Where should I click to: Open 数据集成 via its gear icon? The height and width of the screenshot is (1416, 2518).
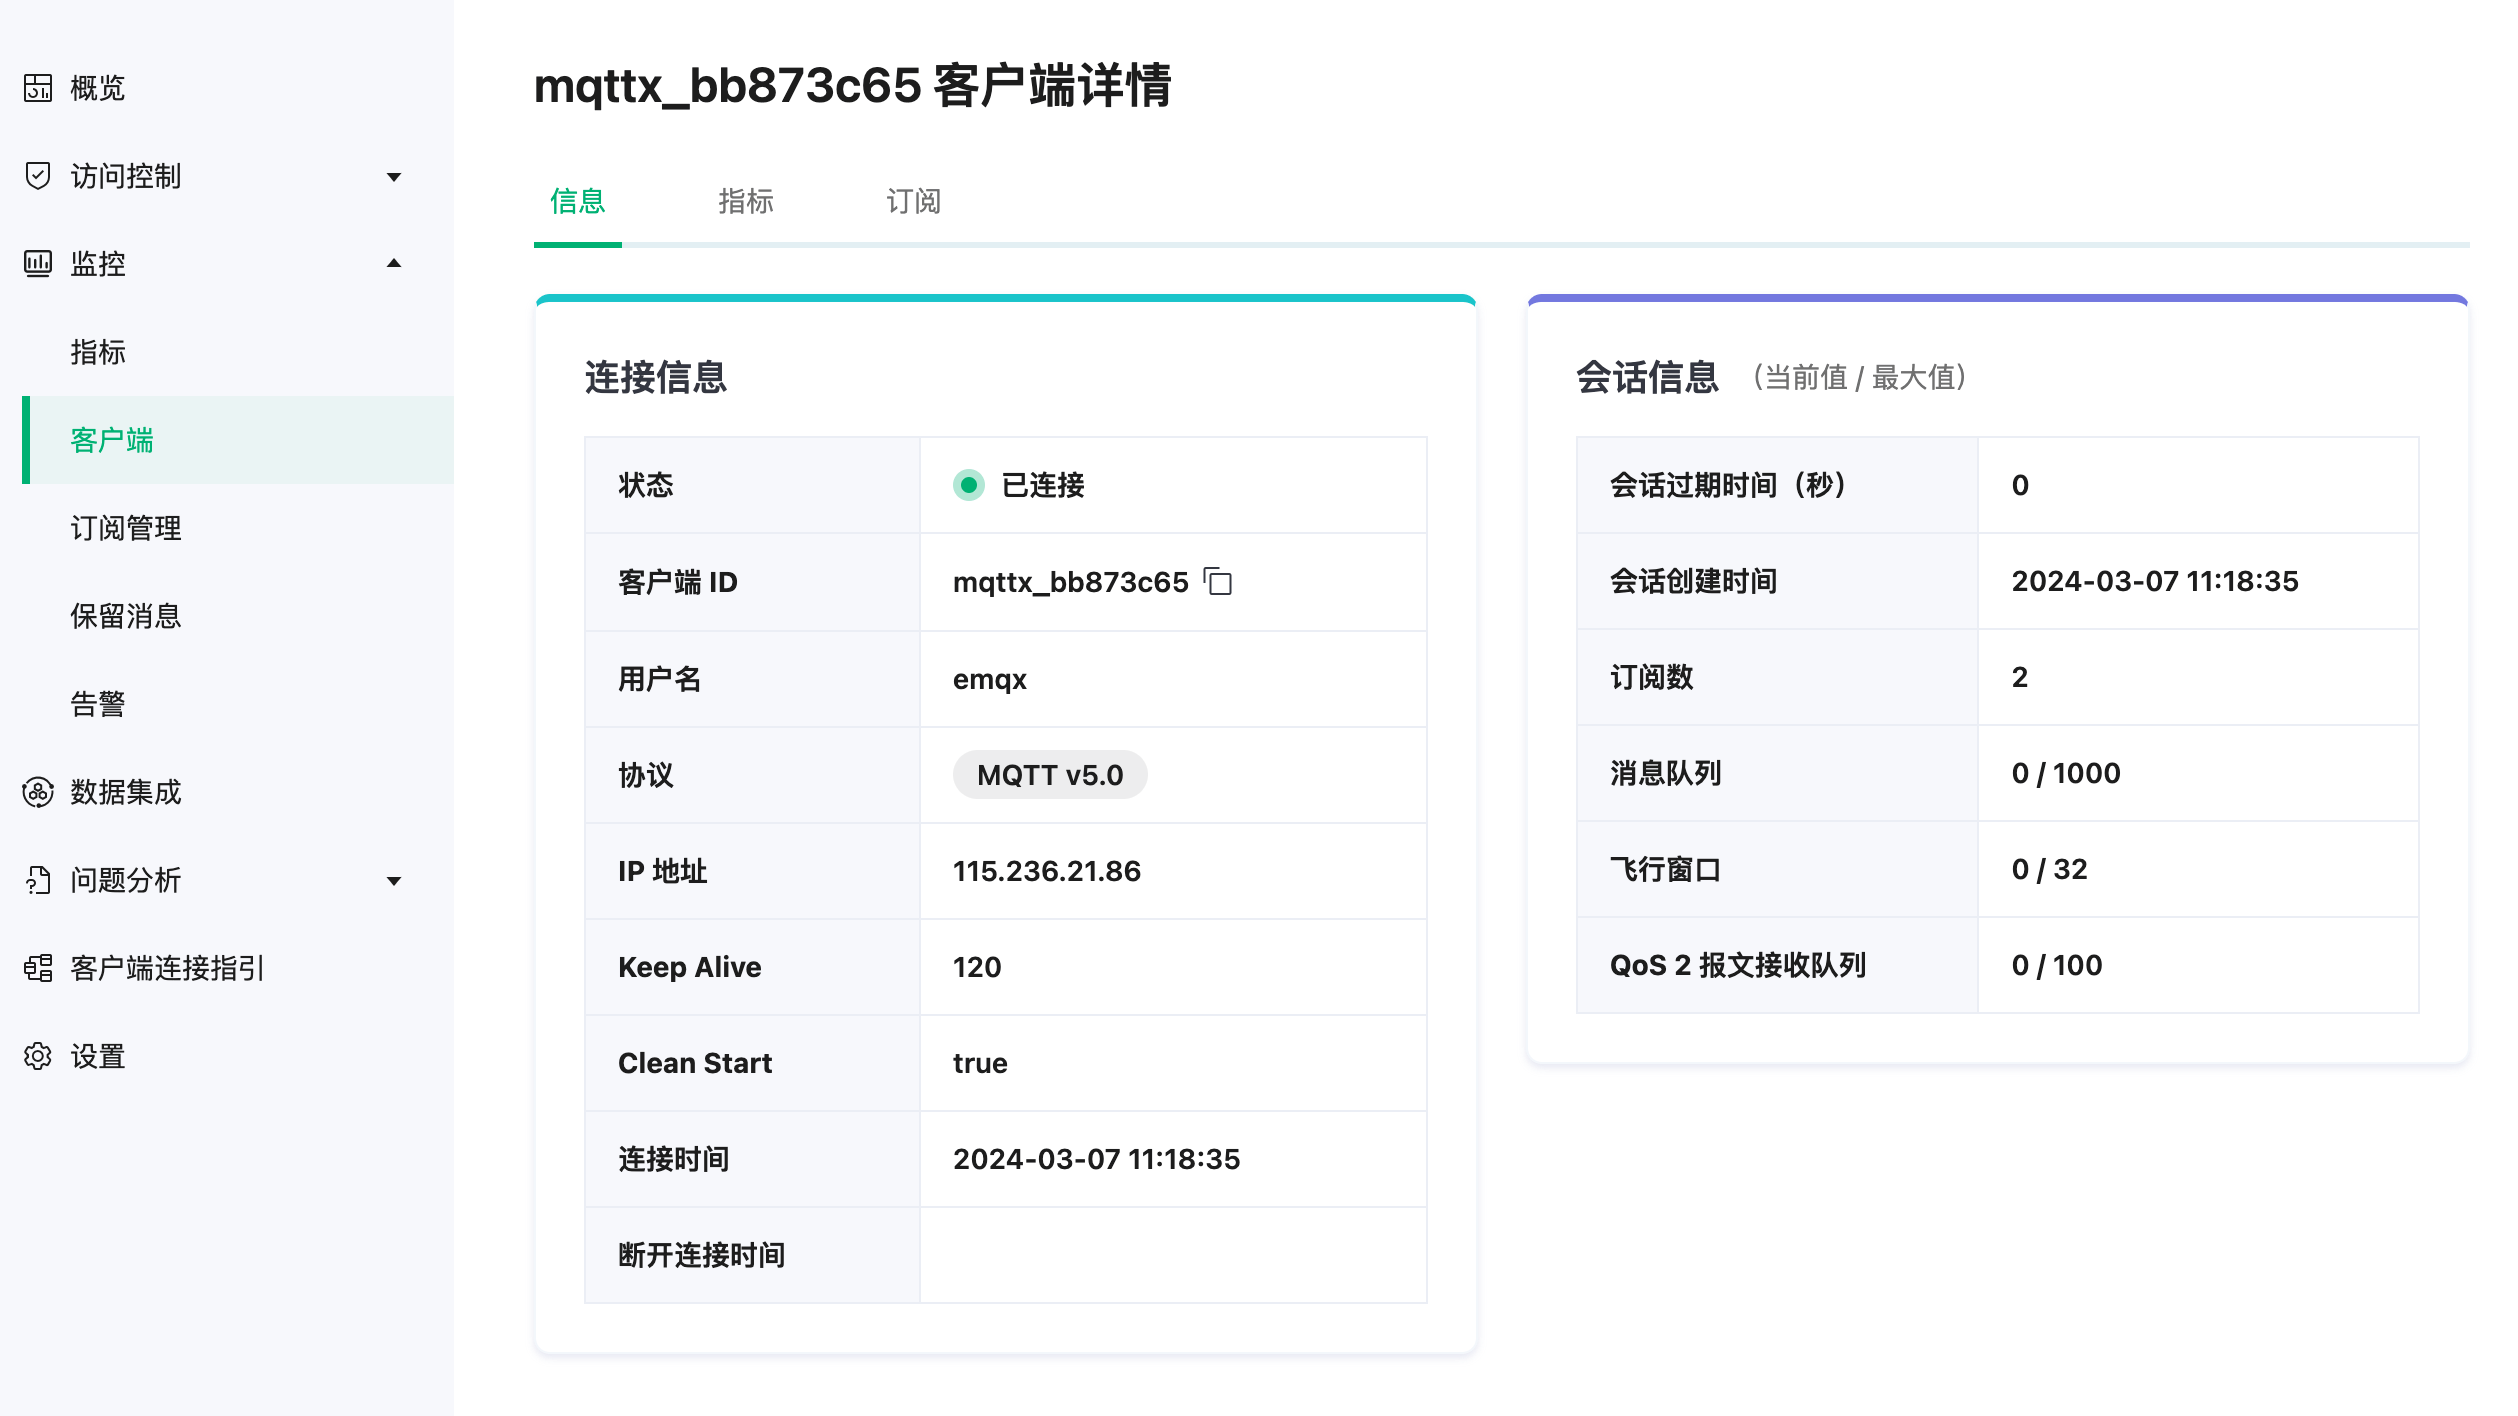pos(37,793)
